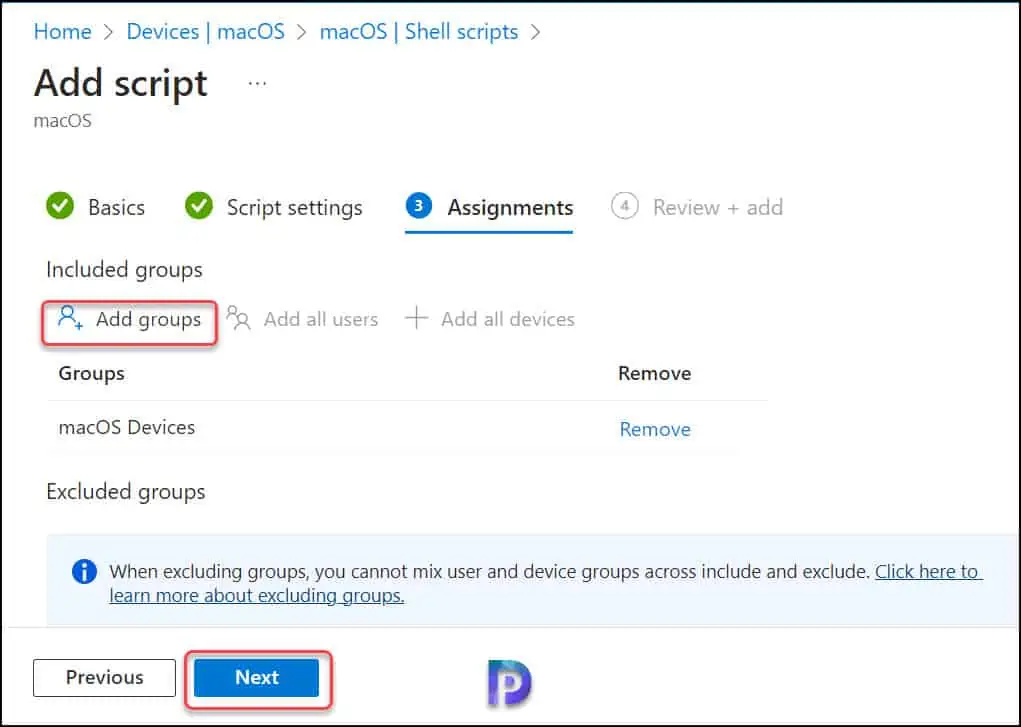Click the Excluded groups heading
This screenshot has height=727, width=1021.
click(x=126, y=491)
